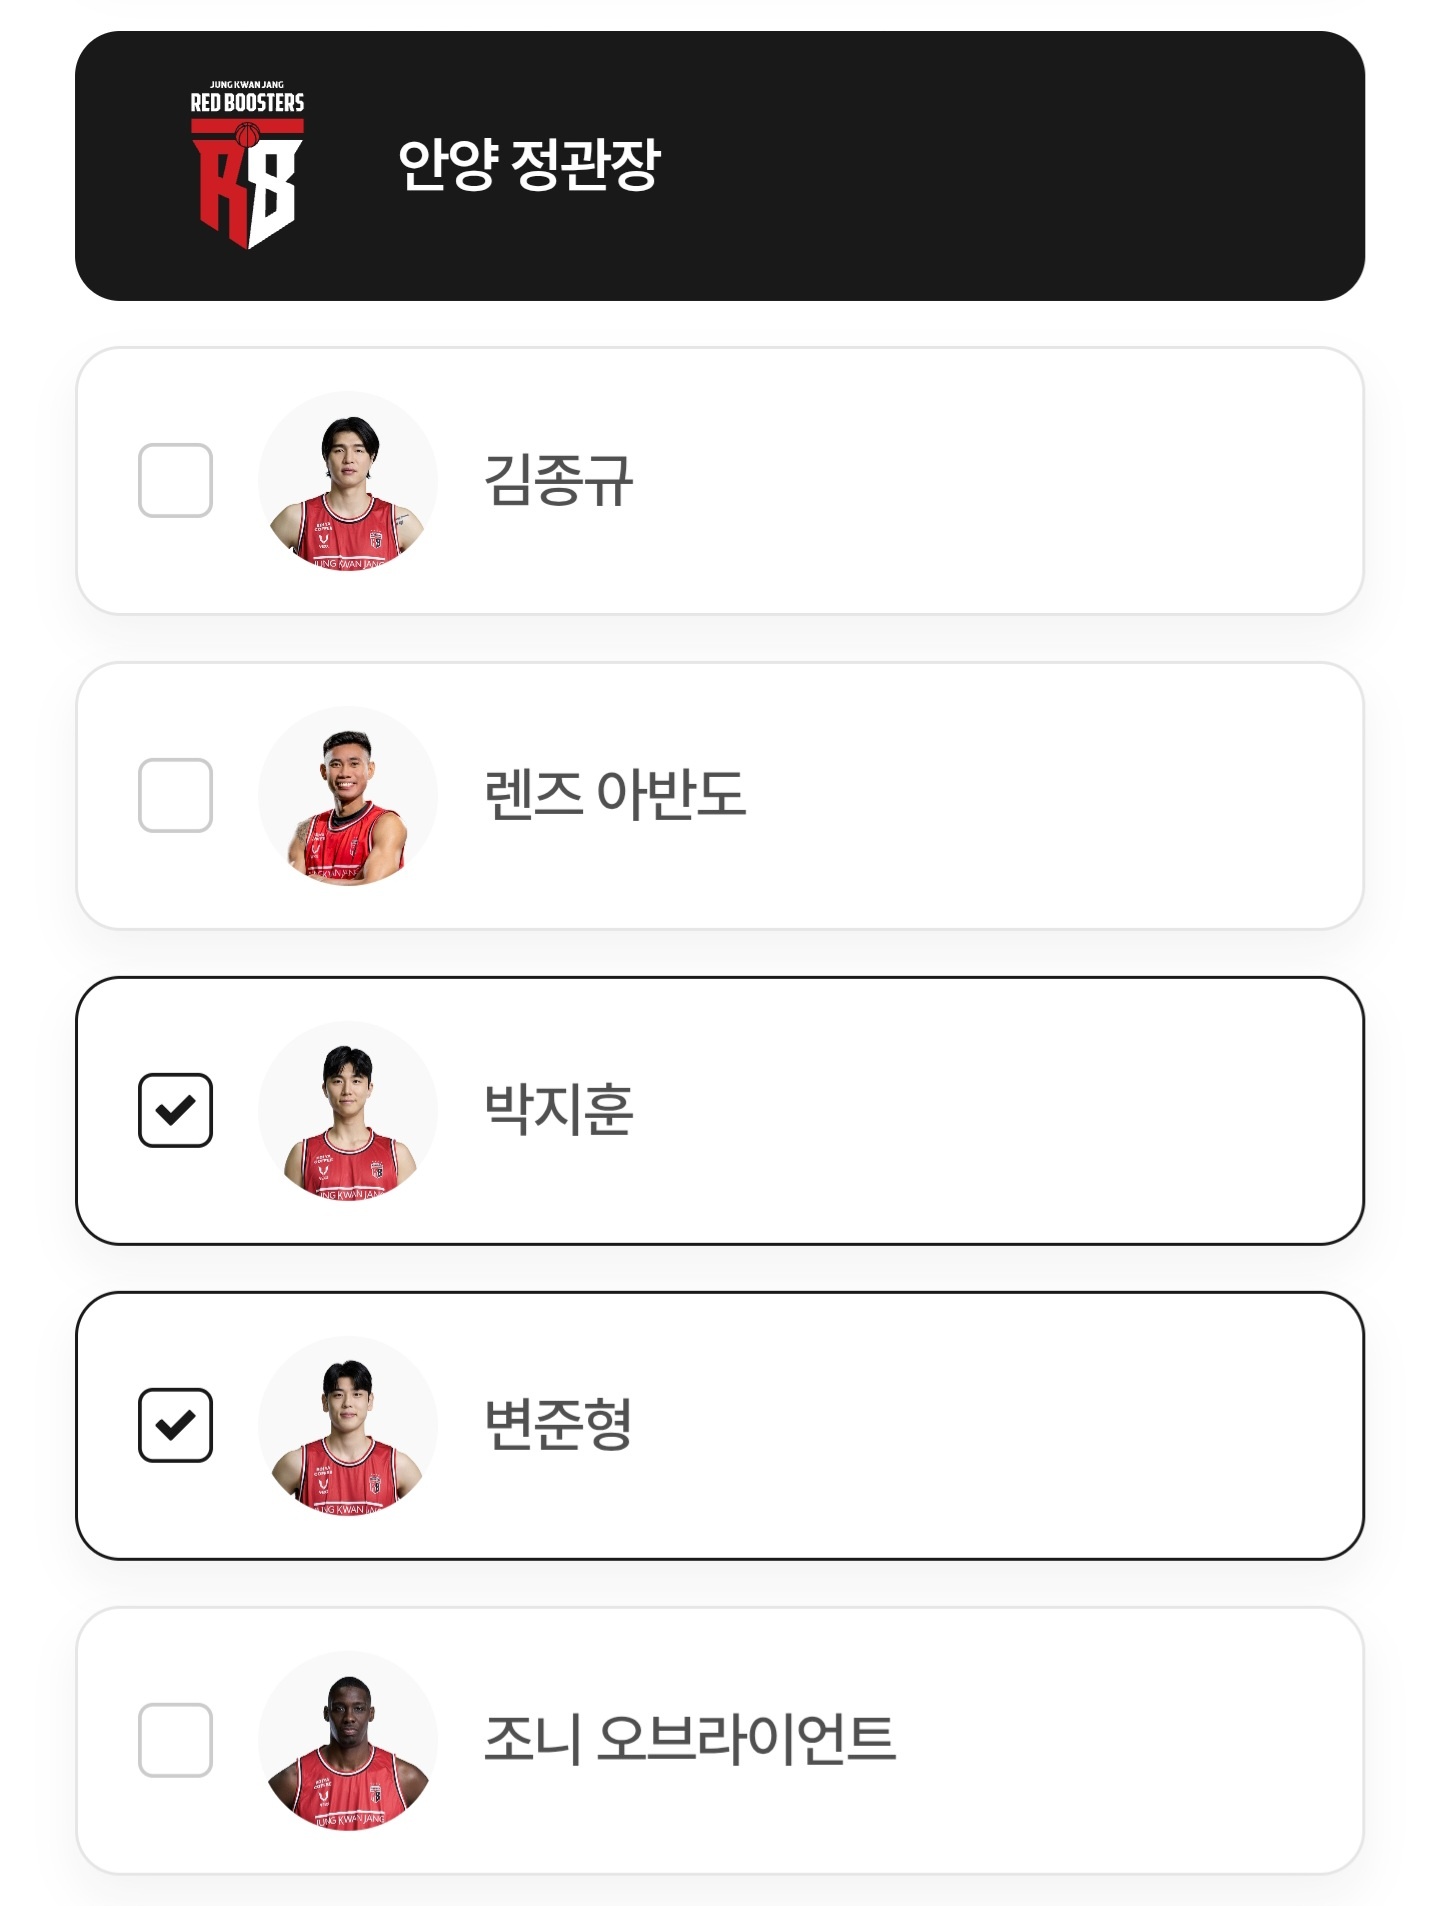Click 김종규 player photo

coord(347,481)
